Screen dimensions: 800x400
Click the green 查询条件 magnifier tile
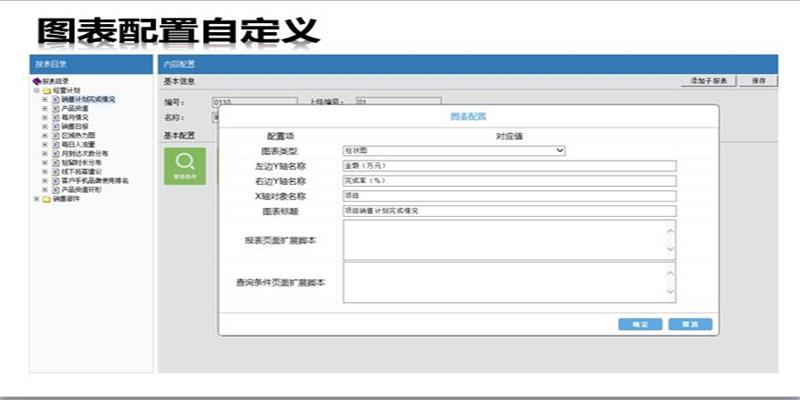[184, 165]
